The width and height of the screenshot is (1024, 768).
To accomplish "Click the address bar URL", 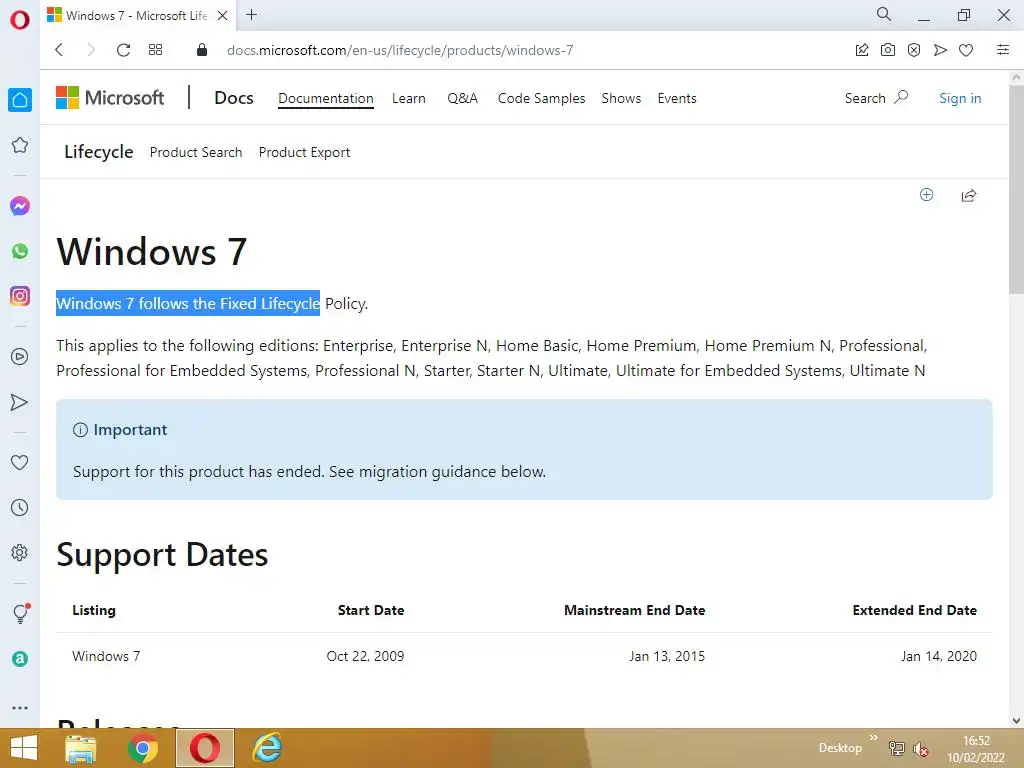I will (400, 50).
